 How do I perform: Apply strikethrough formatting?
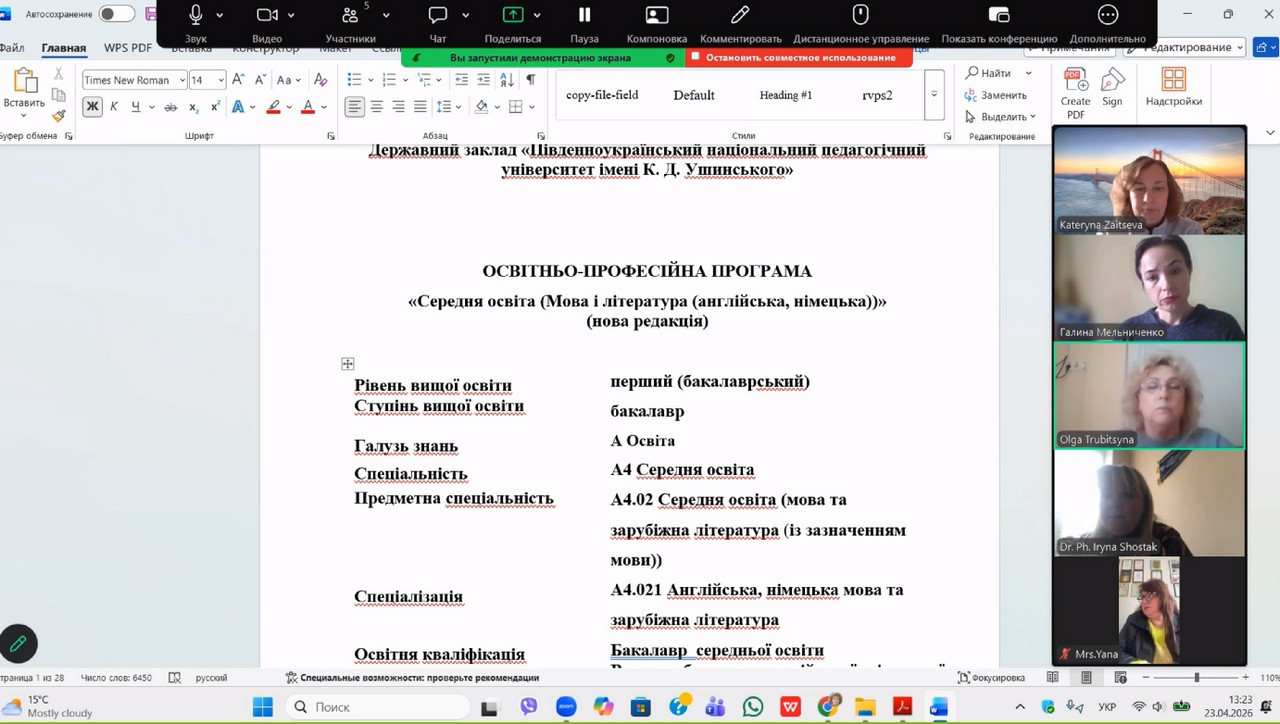coord(171,107)
